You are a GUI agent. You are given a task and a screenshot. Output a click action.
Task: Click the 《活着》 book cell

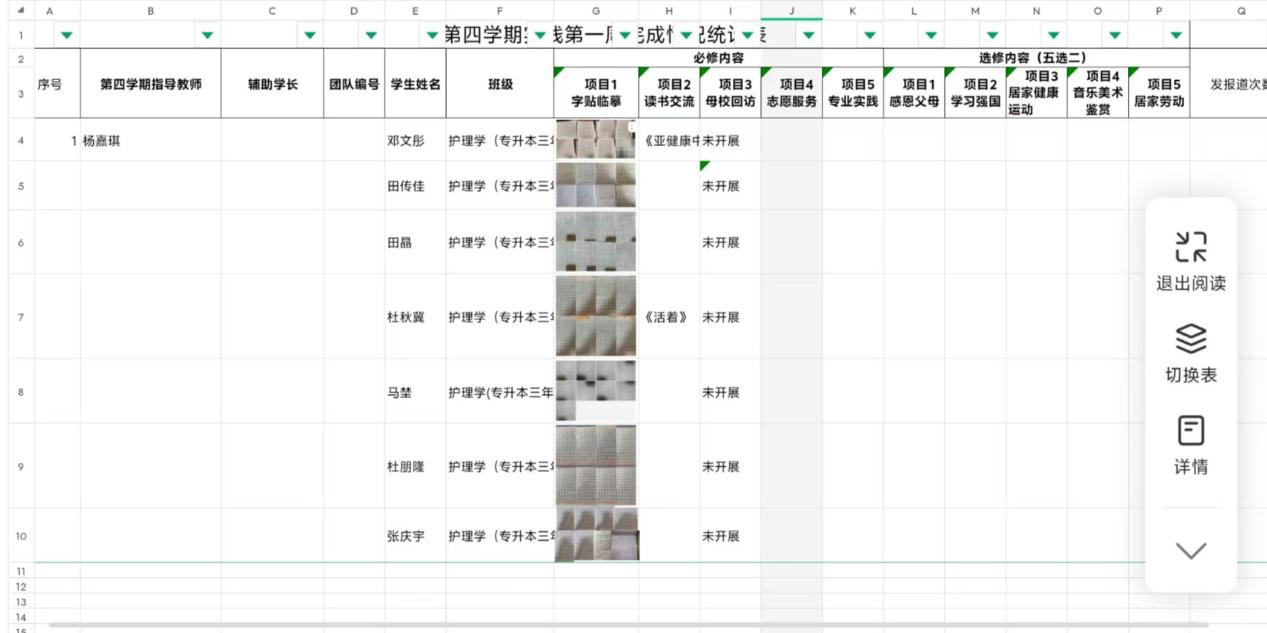[x=668, y=317]
